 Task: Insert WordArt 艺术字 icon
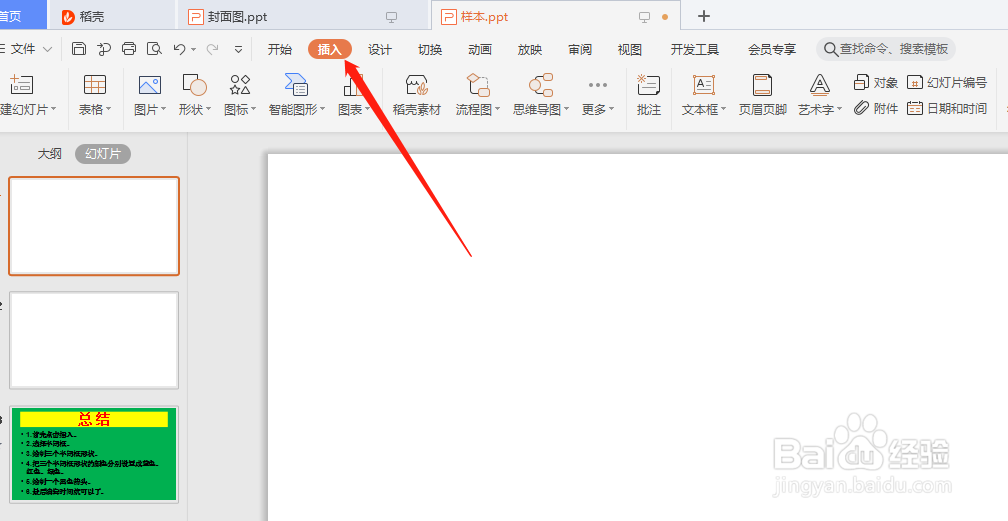(x=820, y=84)
